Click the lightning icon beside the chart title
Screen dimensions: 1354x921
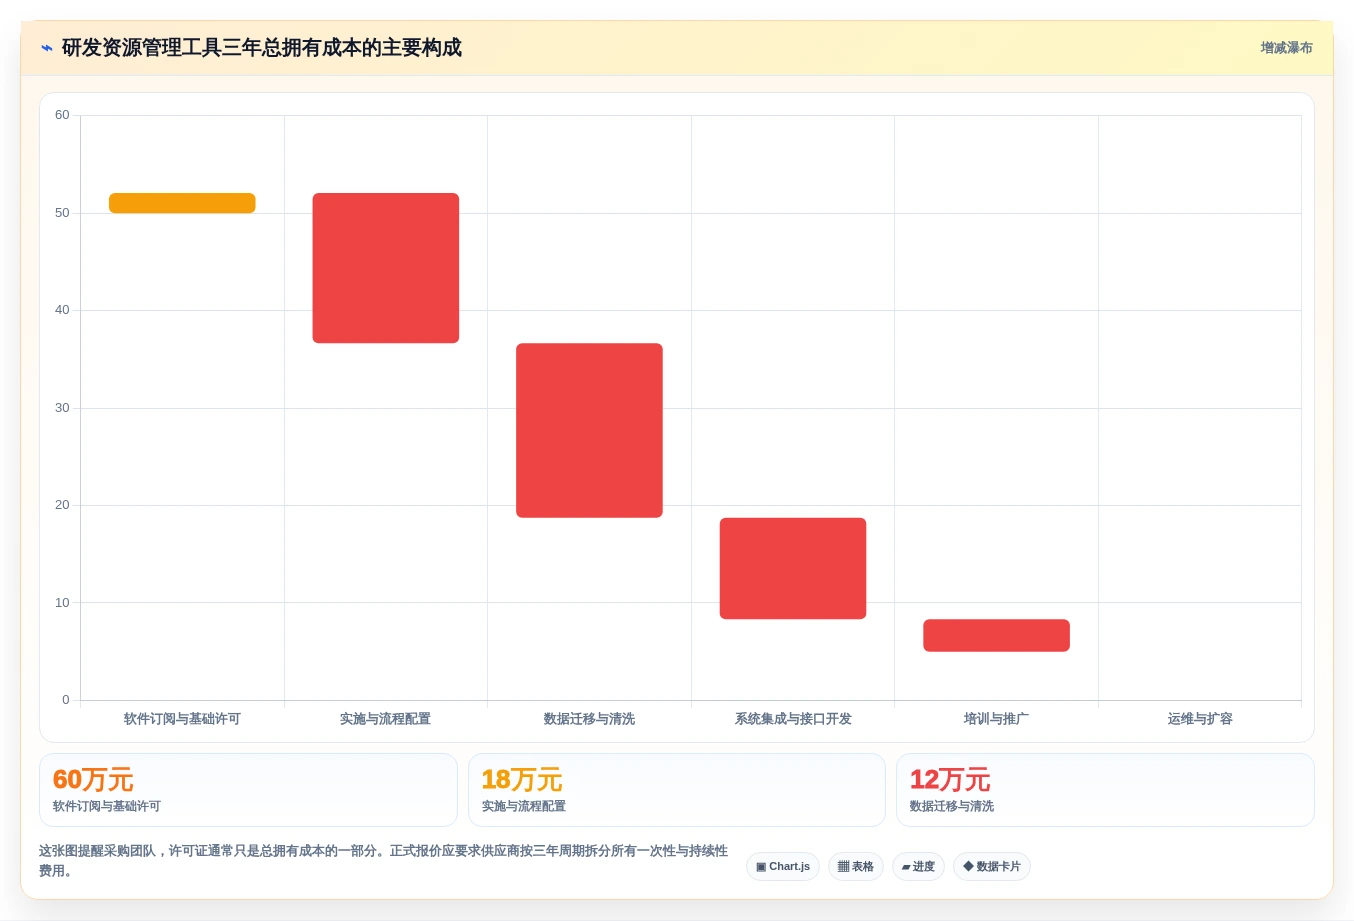point(47,48)
